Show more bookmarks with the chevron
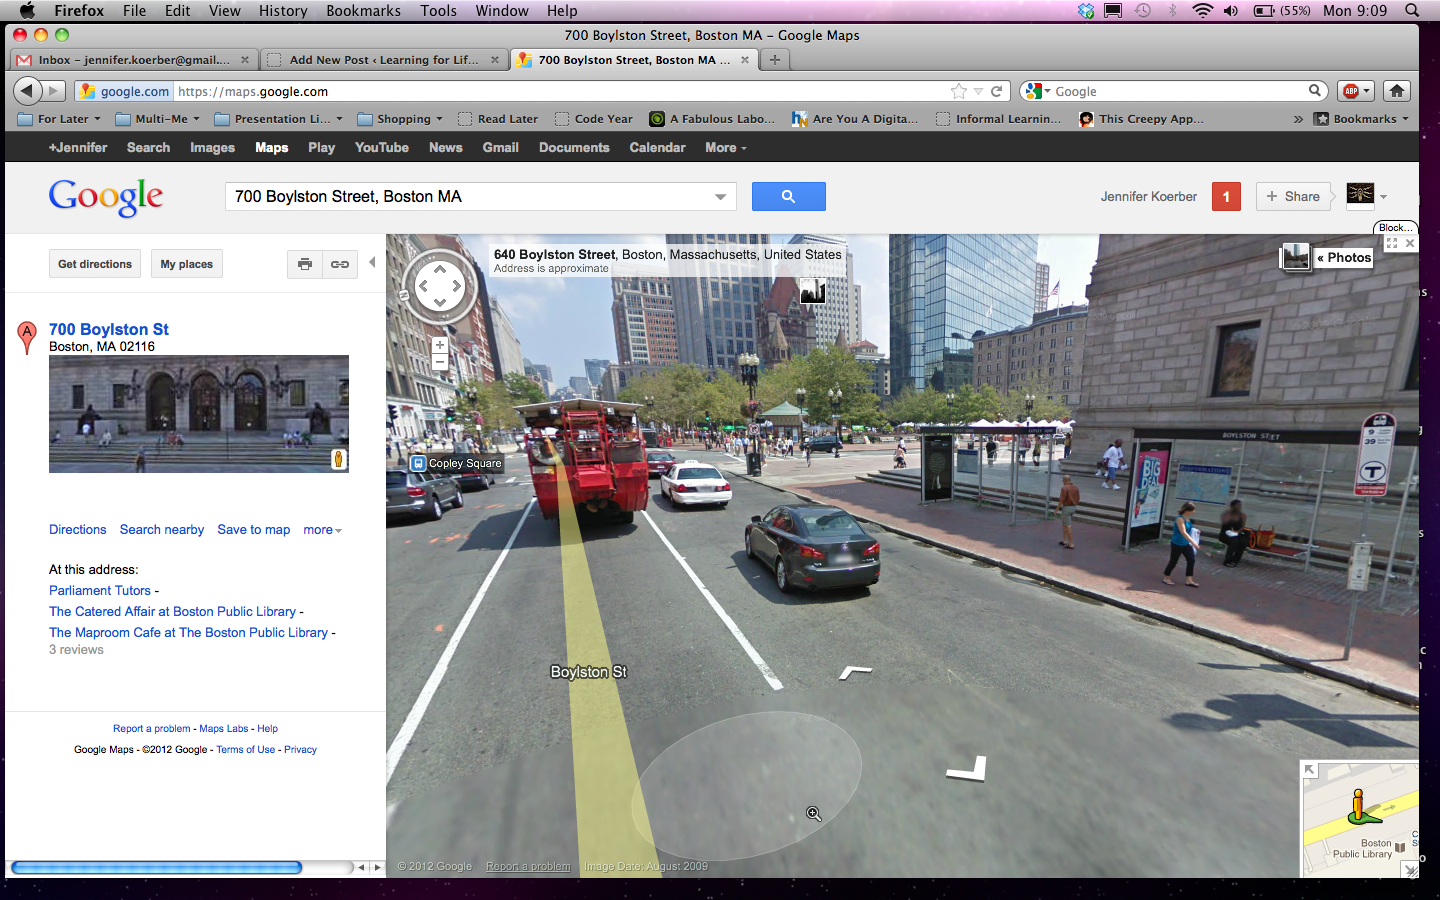1440x900 pixels. pyautogui.click(x=1298, y=118)
